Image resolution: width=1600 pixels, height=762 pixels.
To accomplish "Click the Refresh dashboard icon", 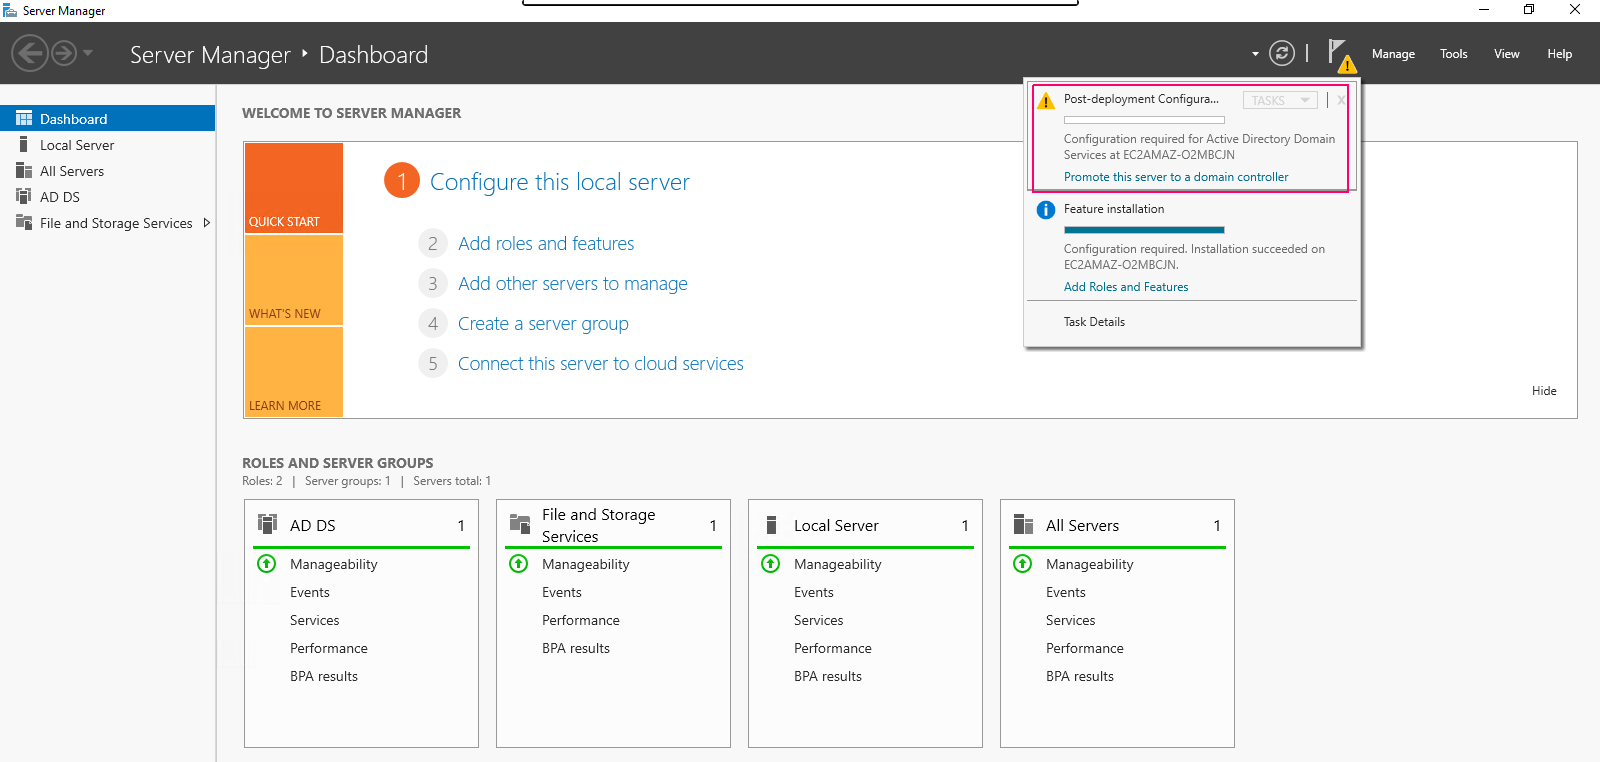I will (x=1281, y=53).
